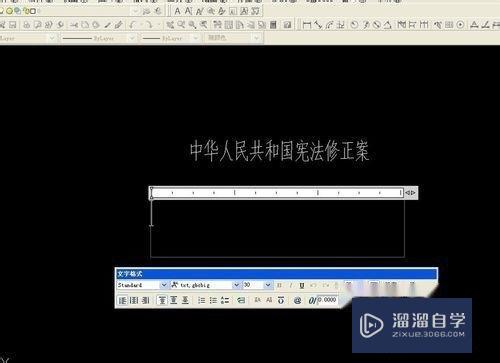Click the 文字格式 title bar
500x363 pixels.
[x=276, y=274]
